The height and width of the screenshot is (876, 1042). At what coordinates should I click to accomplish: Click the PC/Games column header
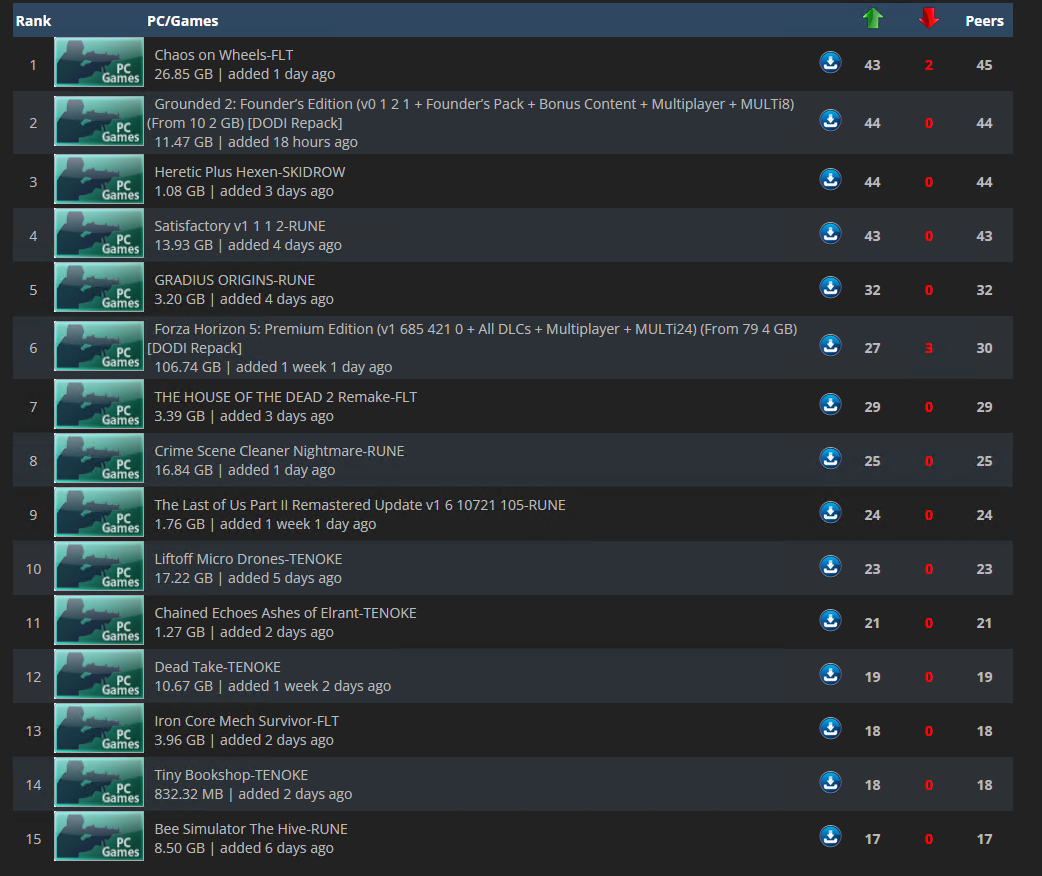click(x=183, y=21)
